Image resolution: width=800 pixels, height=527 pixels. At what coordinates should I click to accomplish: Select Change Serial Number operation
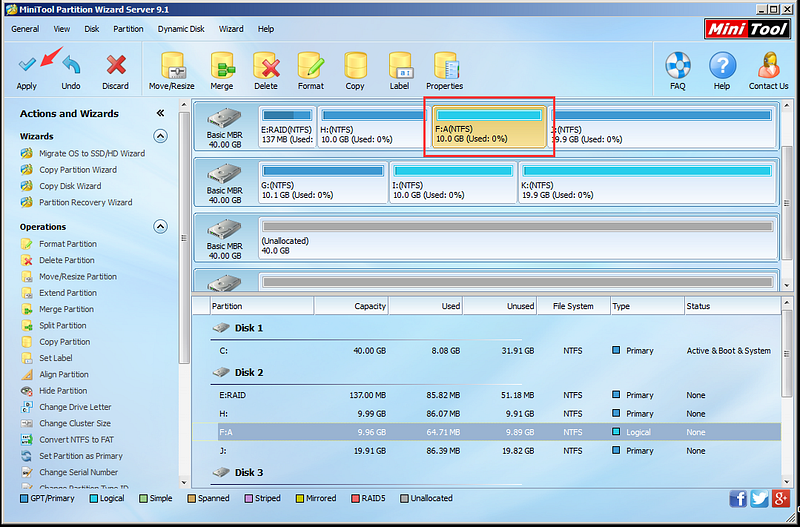click(69, 472)
